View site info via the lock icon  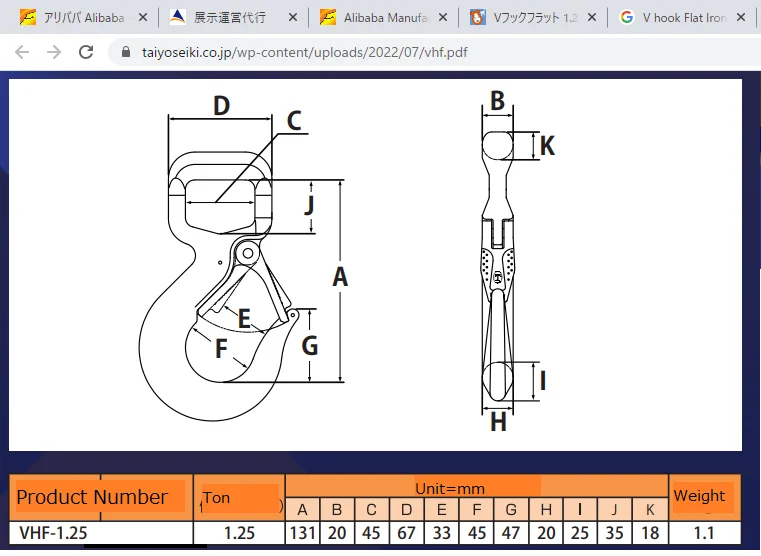(x=125, y=52)
